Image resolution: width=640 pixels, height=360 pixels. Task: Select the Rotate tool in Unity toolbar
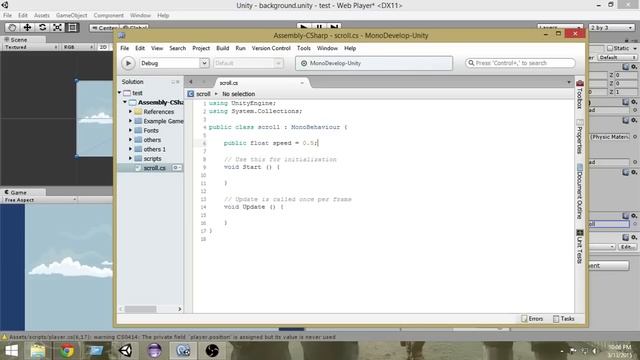pos(42,27)
